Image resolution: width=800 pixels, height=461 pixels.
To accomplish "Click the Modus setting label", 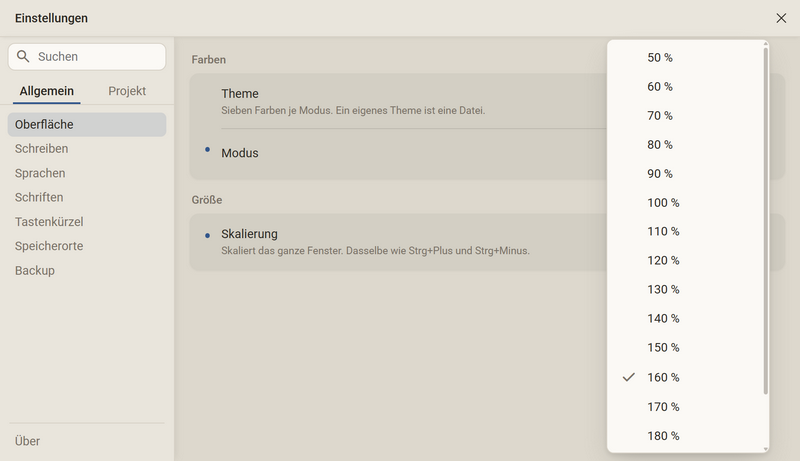I will [x=240, y=153].
